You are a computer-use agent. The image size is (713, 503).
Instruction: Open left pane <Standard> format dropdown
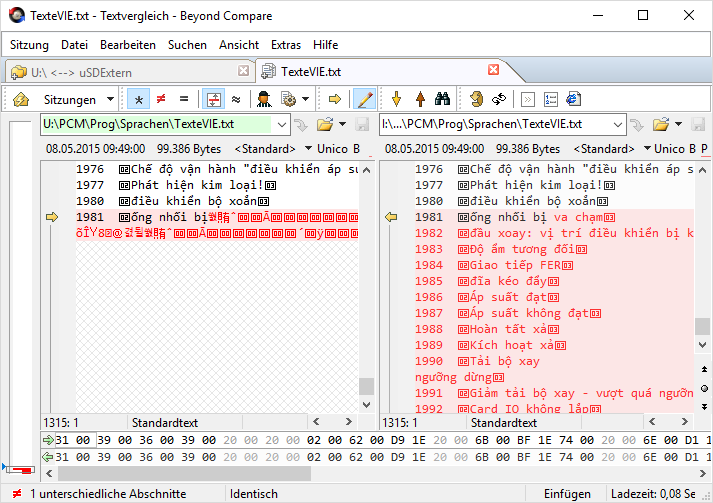click(273, 149)
